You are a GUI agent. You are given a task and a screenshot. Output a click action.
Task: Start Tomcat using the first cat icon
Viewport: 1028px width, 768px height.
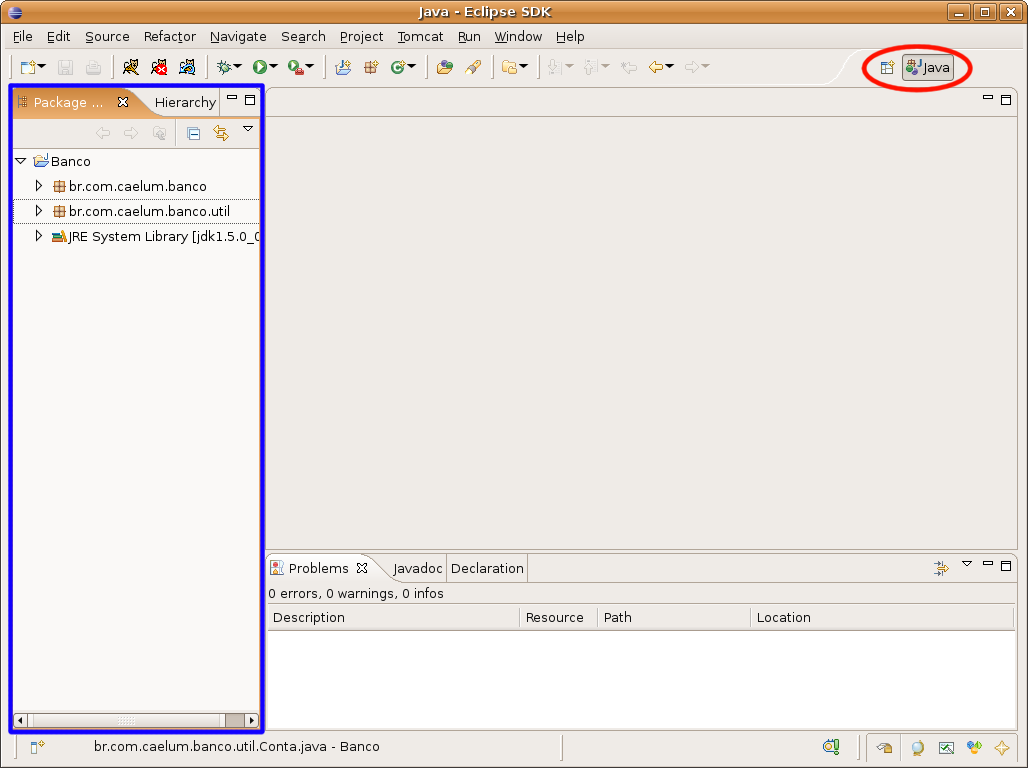coord(130,67)
